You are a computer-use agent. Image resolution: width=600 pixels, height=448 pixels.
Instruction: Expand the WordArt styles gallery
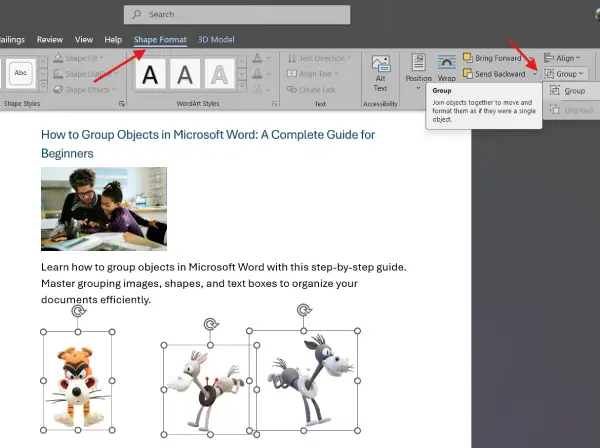[x=242, y=87]
